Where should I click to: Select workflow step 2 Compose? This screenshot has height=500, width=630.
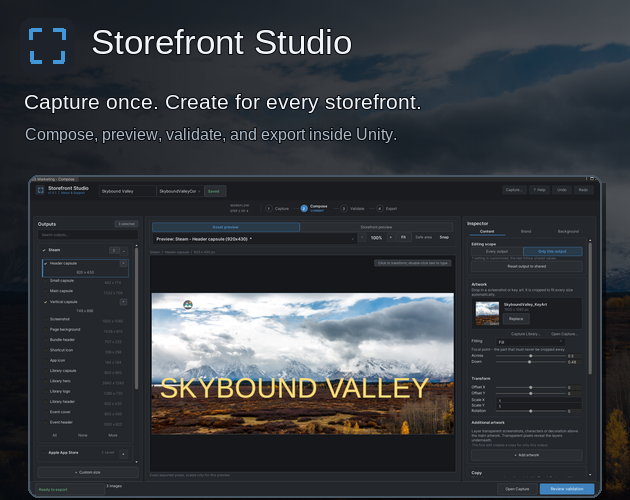point(314,208)
